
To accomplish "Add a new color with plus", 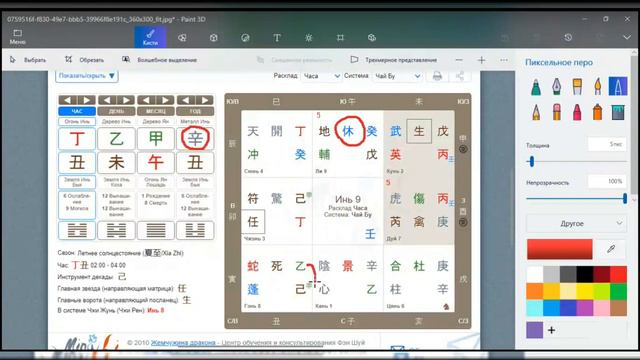I will pyautogui.click(x=551, y=330).
